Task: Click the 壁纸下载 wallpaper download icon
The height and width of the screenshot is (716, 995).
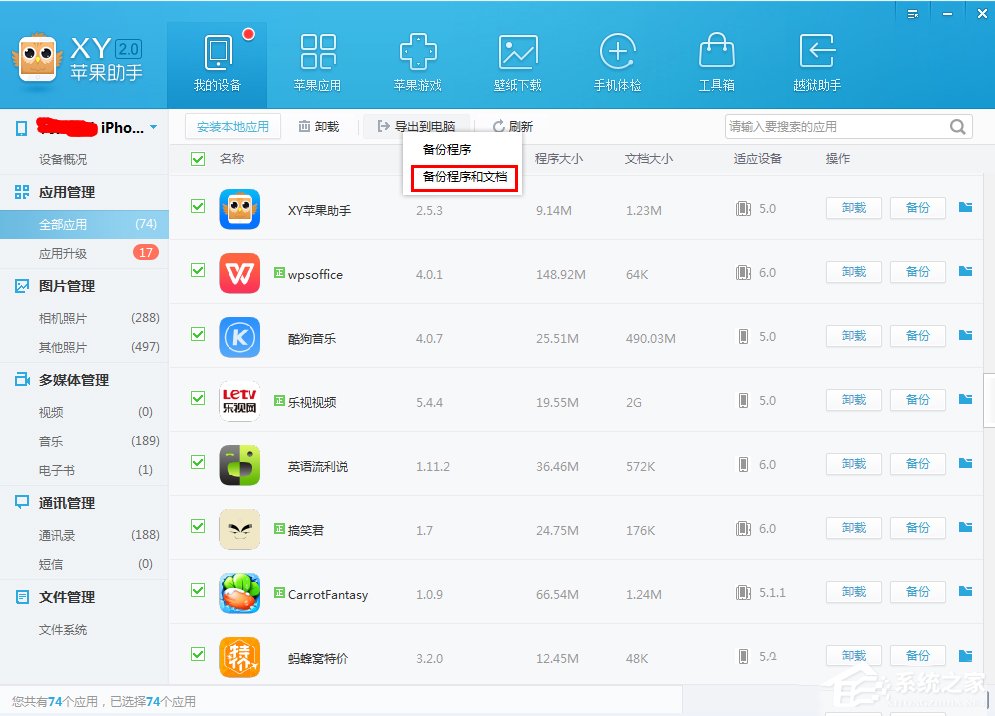Action: click(517, 55)
